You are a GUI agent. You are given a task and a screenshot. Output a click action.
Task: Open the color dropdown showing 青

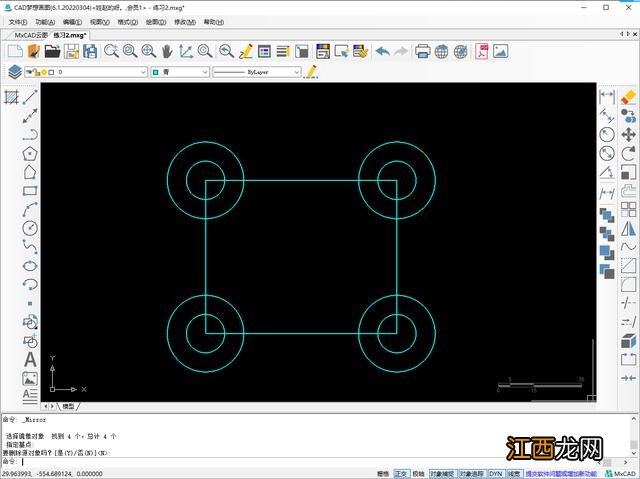pos(178,72)
